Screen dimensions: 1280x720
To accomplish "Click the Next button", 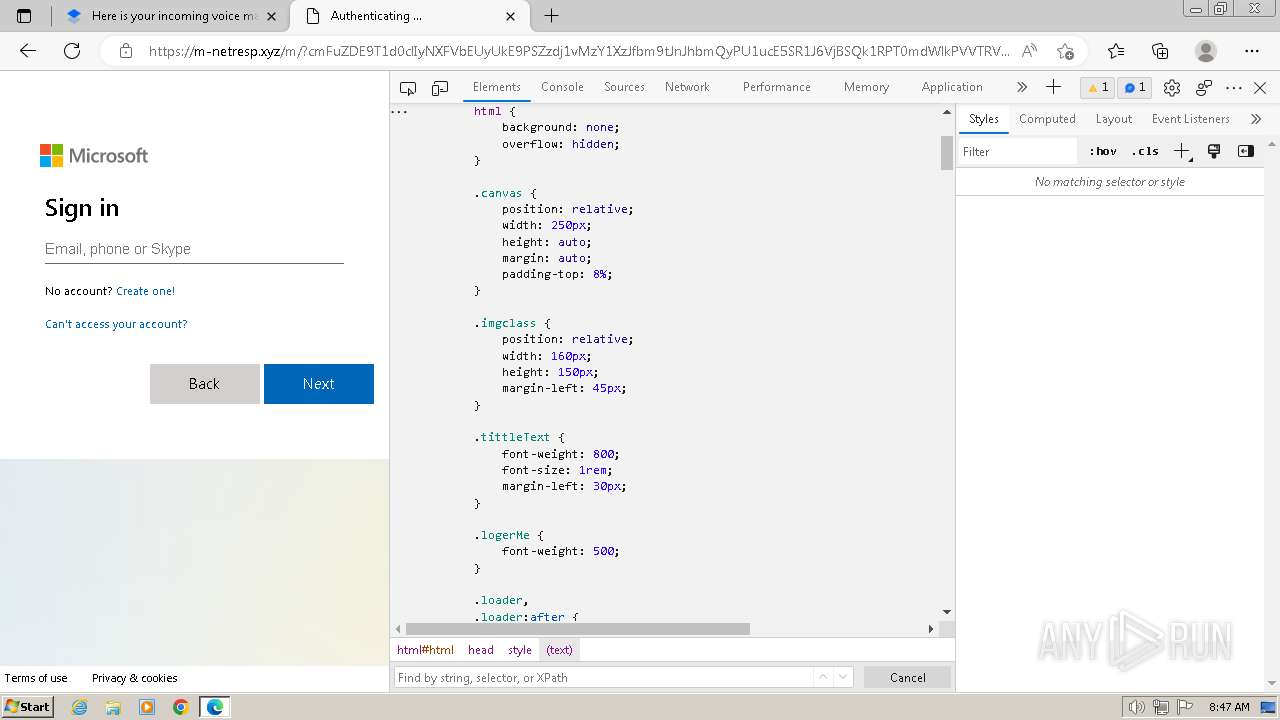I will [x=319, y=384].
